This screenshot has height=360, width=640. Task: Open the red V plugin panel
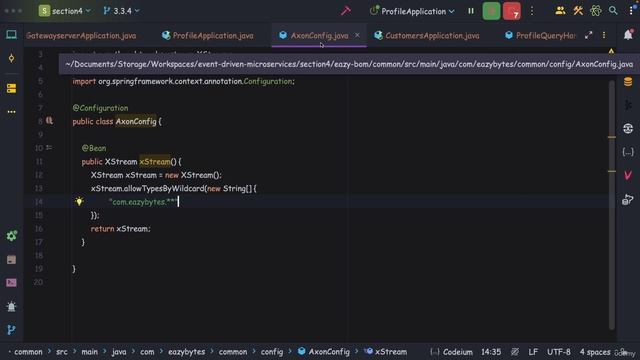tap(628, 176)
